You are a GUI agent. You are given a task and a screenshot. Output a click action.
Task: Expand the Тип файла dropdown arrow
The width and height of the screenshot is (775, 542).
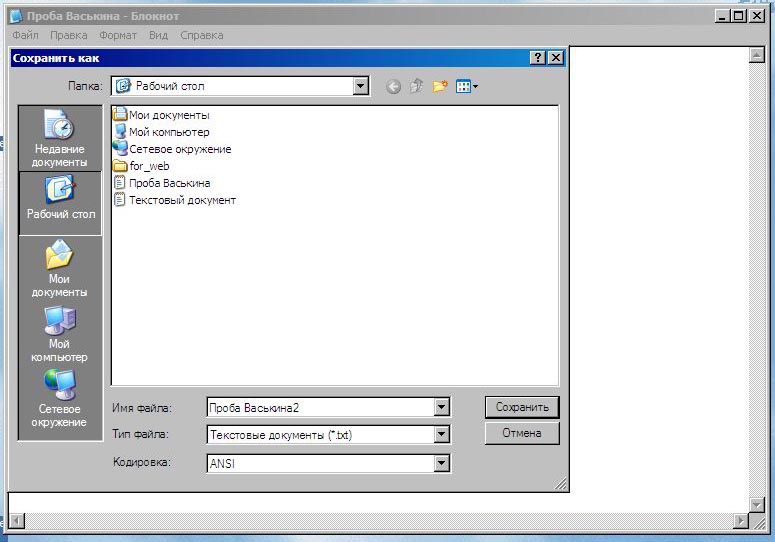[441, 434]
